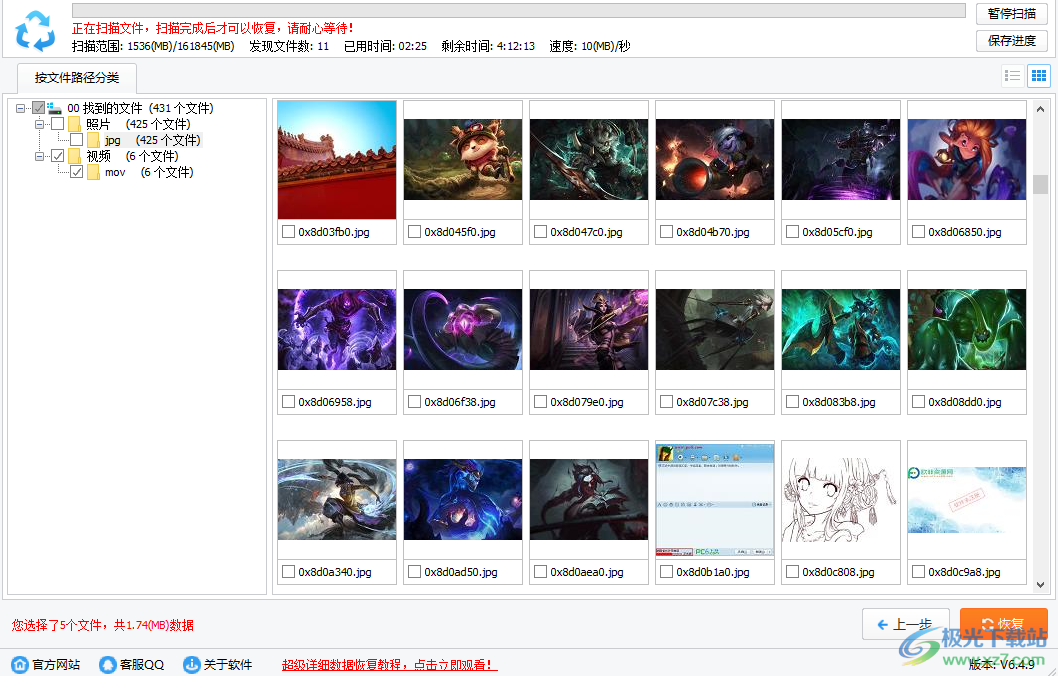Screen dimensions: 1058x676
Task: Collapse the 视频 tree node
Action: pos(39,157)
